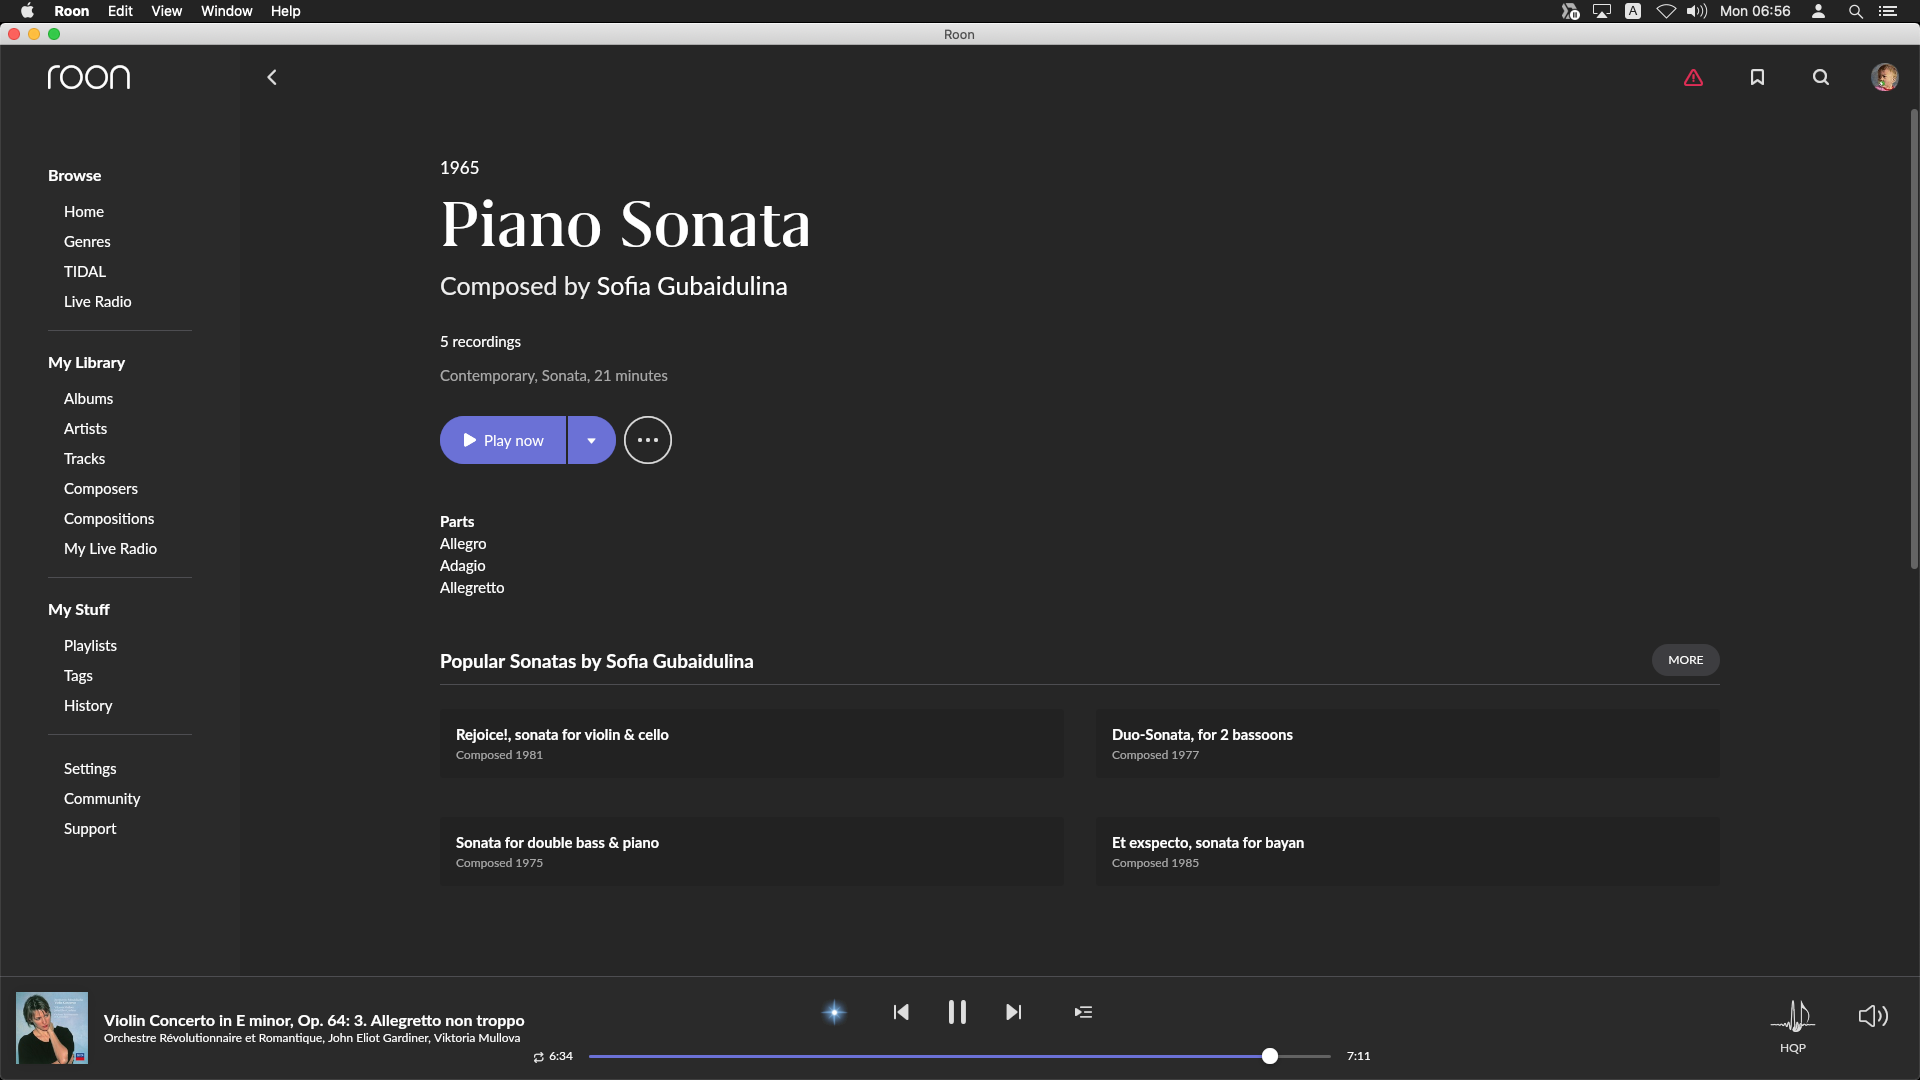Image resolution: width=1920 pixels, height=1080 pixels.
Task: Open the three-dots more options button
Action: (x=648, y=440)
